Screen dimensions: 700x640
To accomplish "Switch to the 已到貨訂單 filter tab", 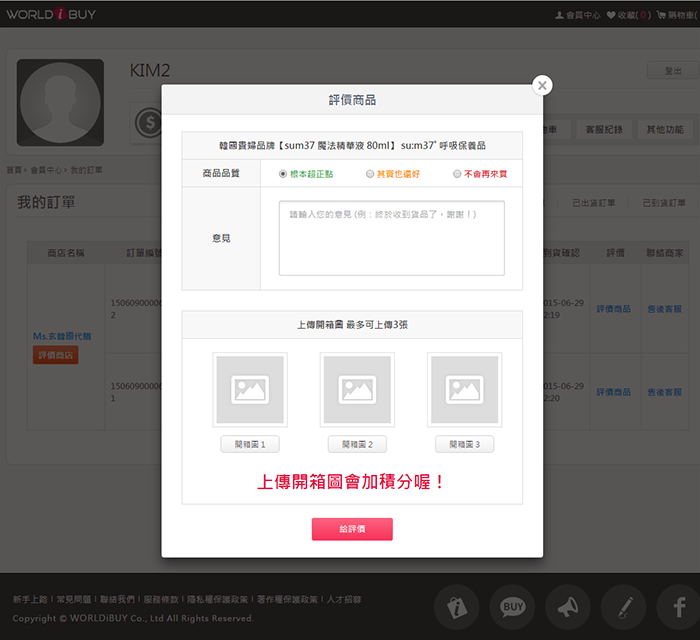I will pos(664,203).
